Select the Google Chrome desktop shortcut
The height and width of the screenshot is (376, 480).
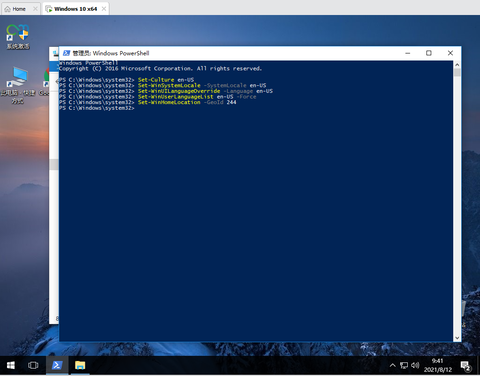coord(45,82)
